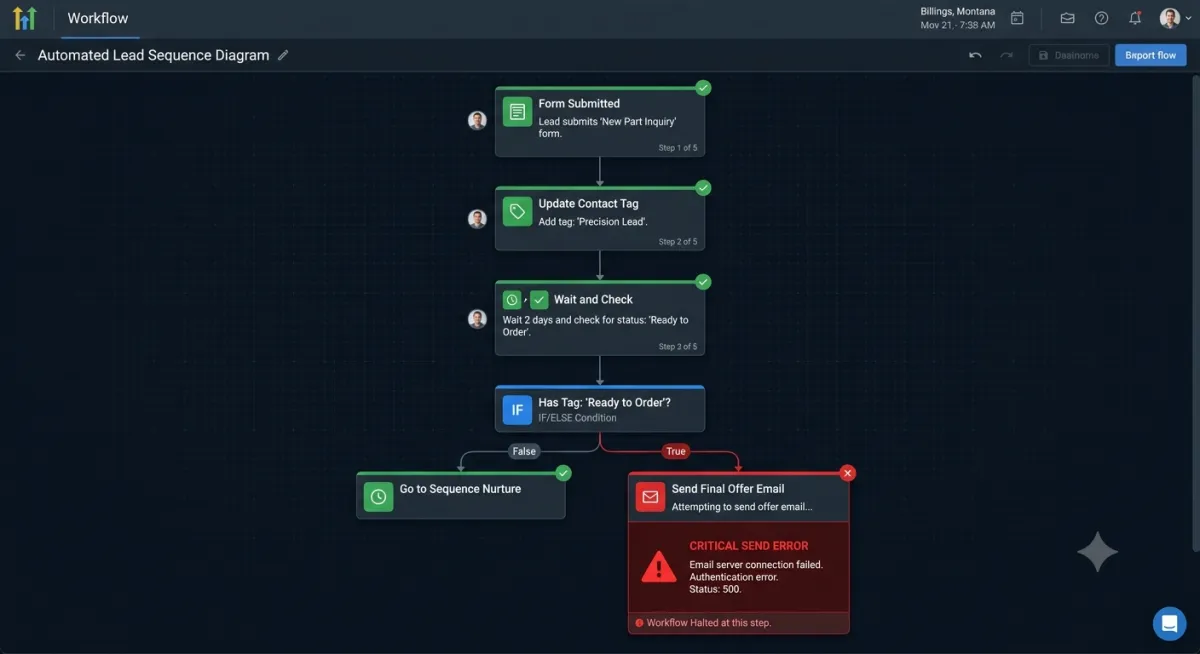Click the app logo with arrows
The image size is (1200, 654).
25,18
